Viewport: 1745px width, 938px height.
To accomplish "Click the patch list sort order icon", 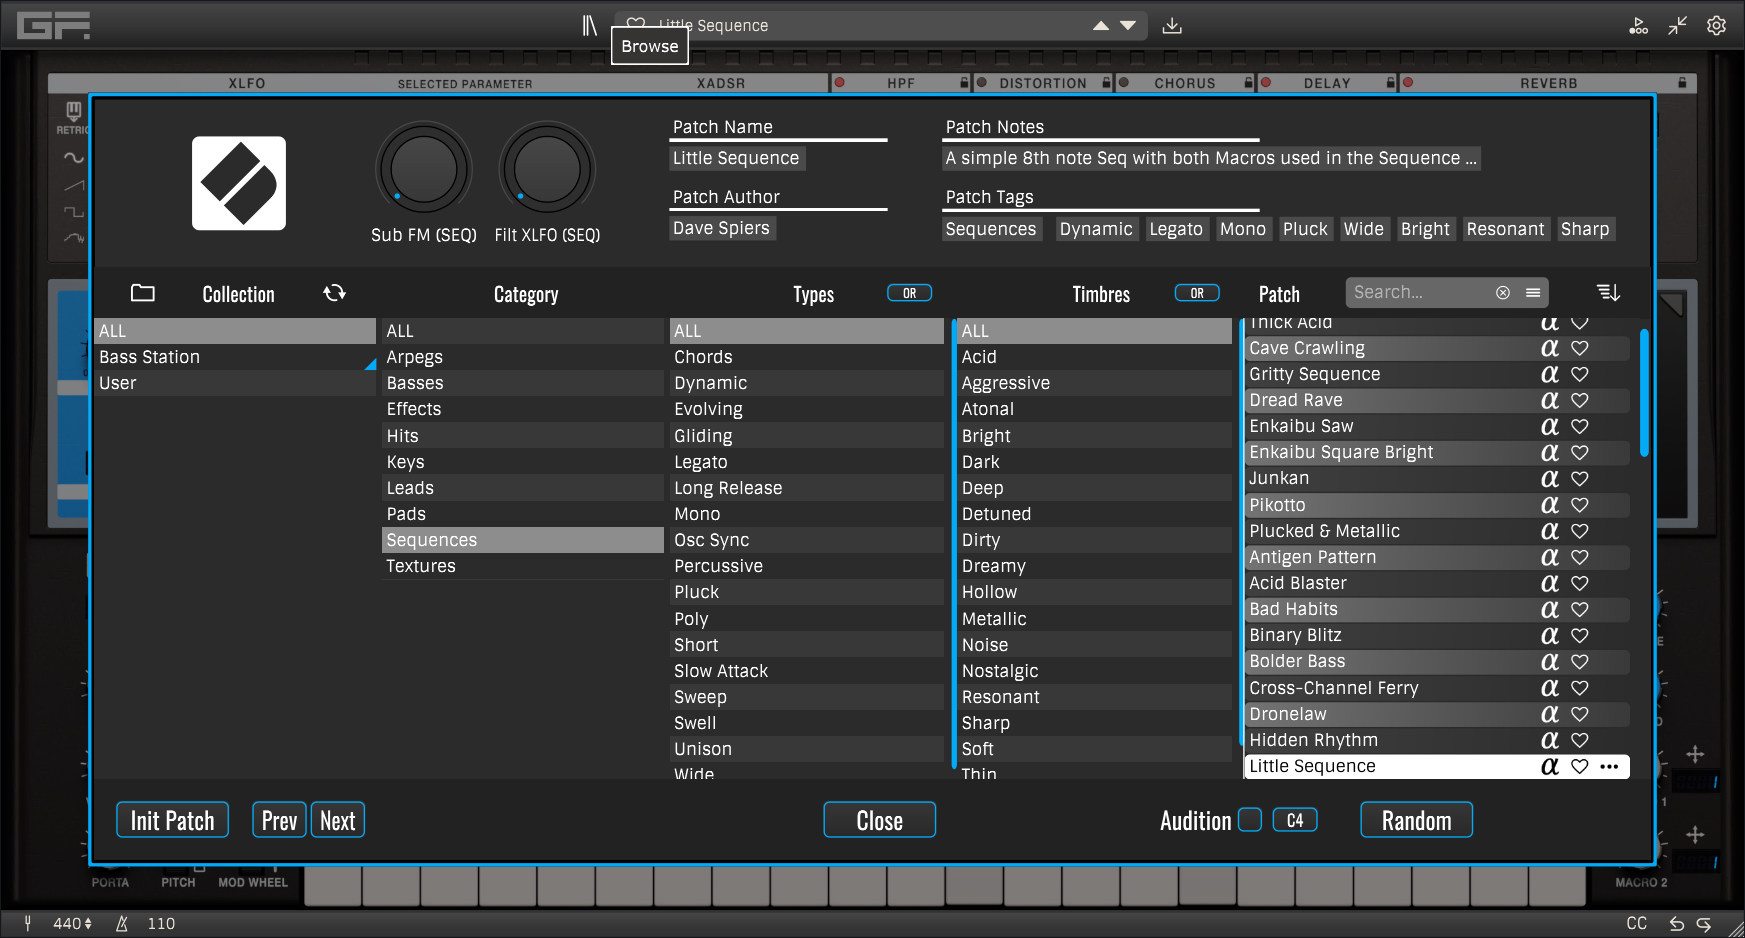I will pos(1608,292).
